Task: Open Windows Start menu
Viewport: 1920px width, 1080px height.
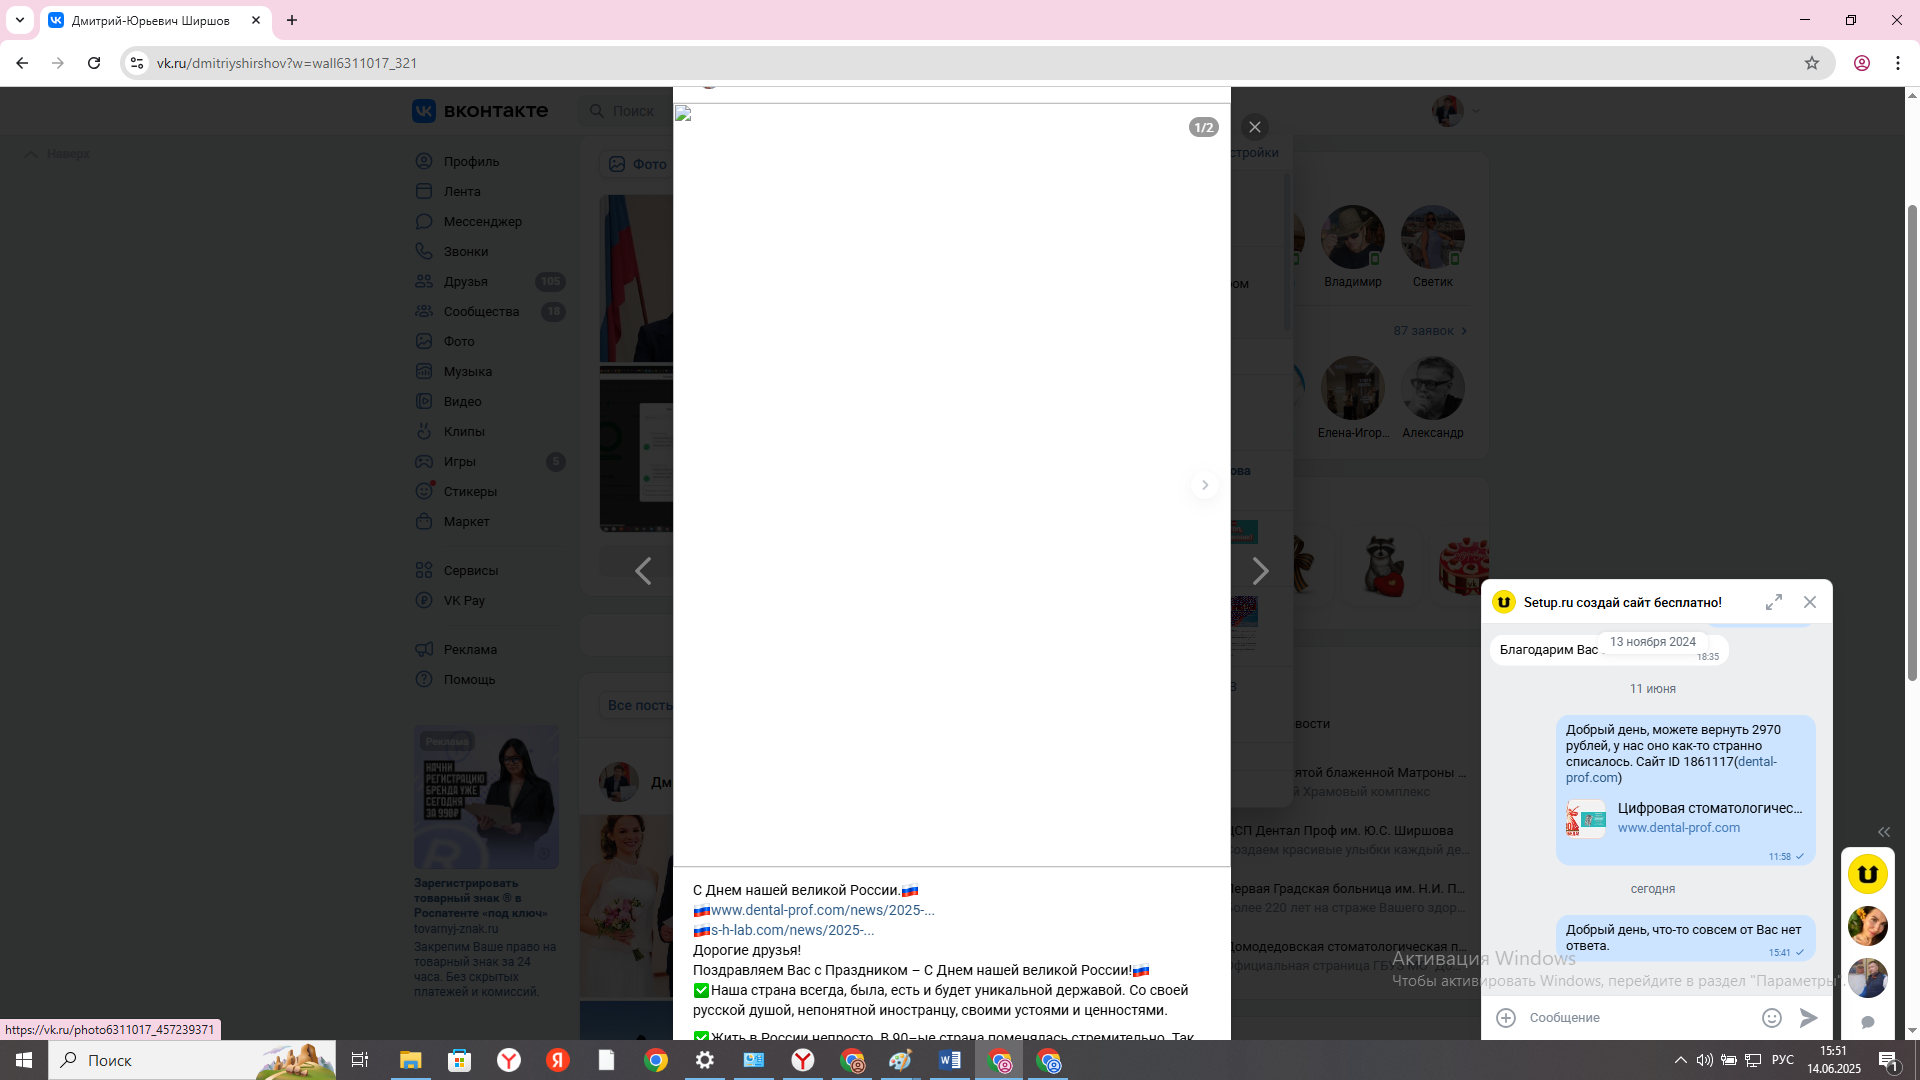Action: tap(24, 1060)
